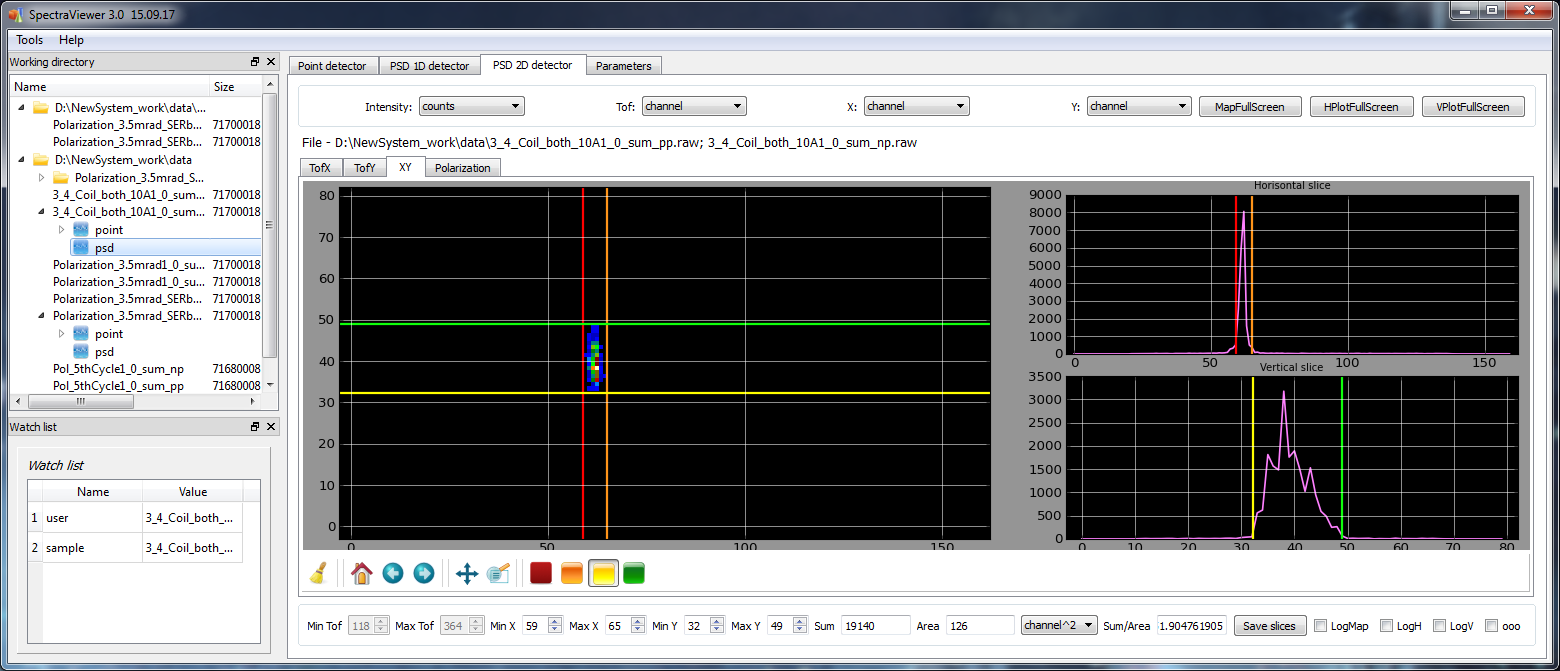This screenshot has width=1560, height=671.
Task: Switch to the Parameters tab
Action: click(623, 66)
